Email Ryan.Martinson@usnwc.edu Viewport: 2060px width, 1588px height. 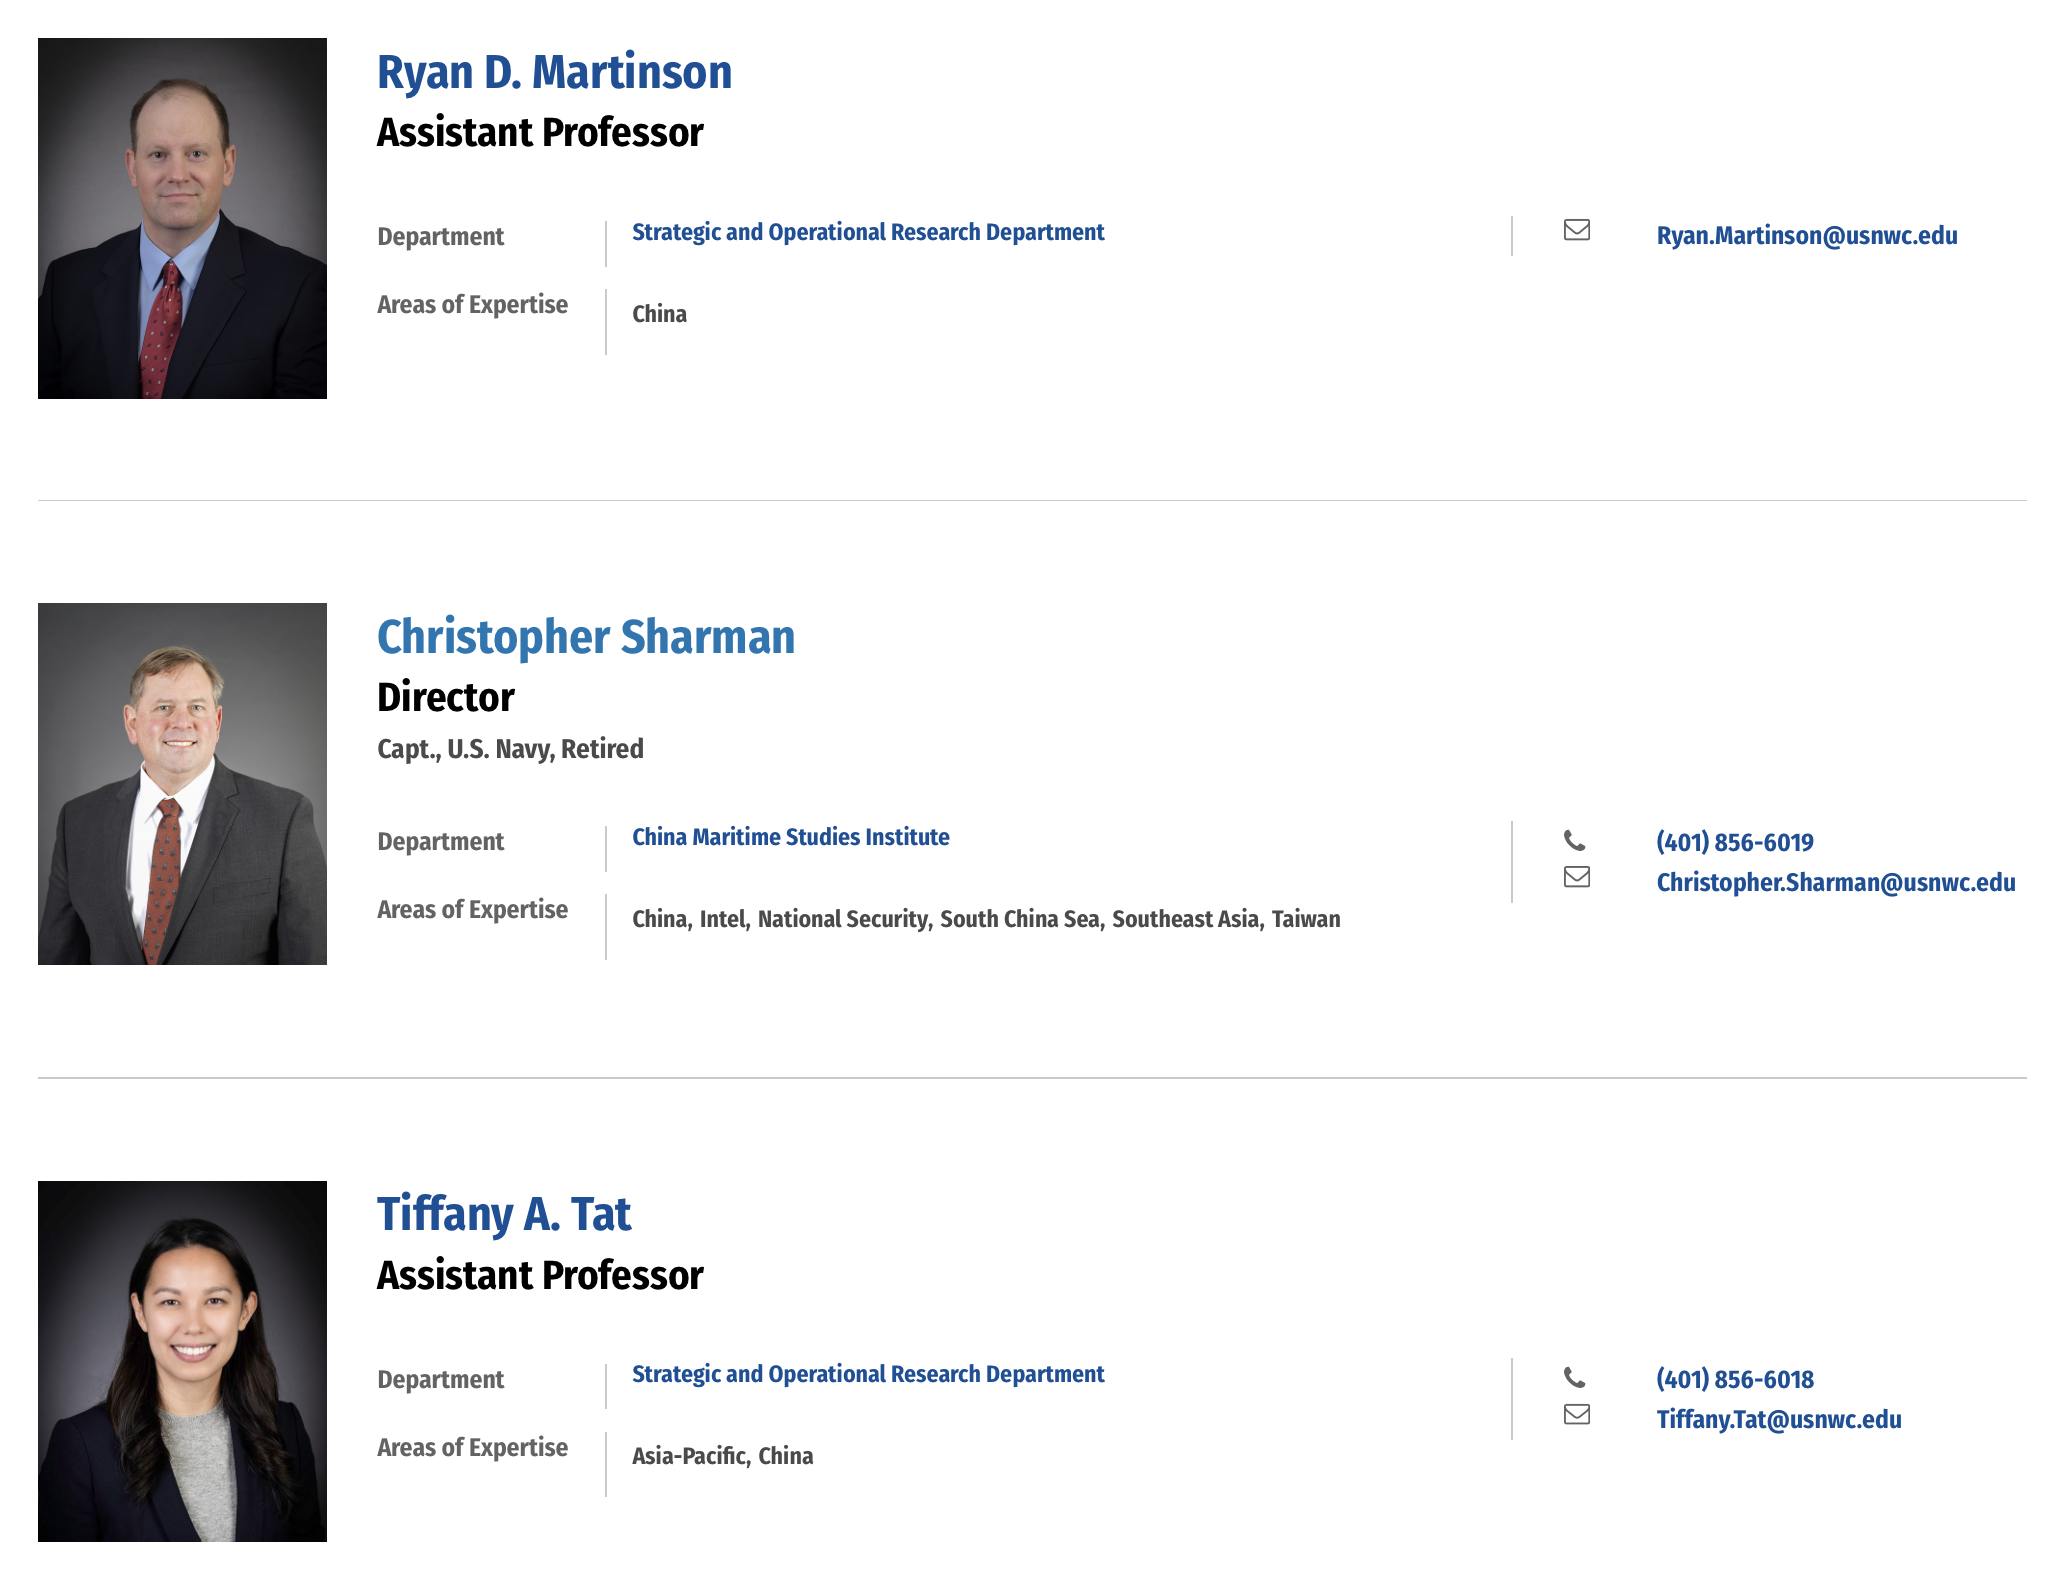coord(1807,236)
